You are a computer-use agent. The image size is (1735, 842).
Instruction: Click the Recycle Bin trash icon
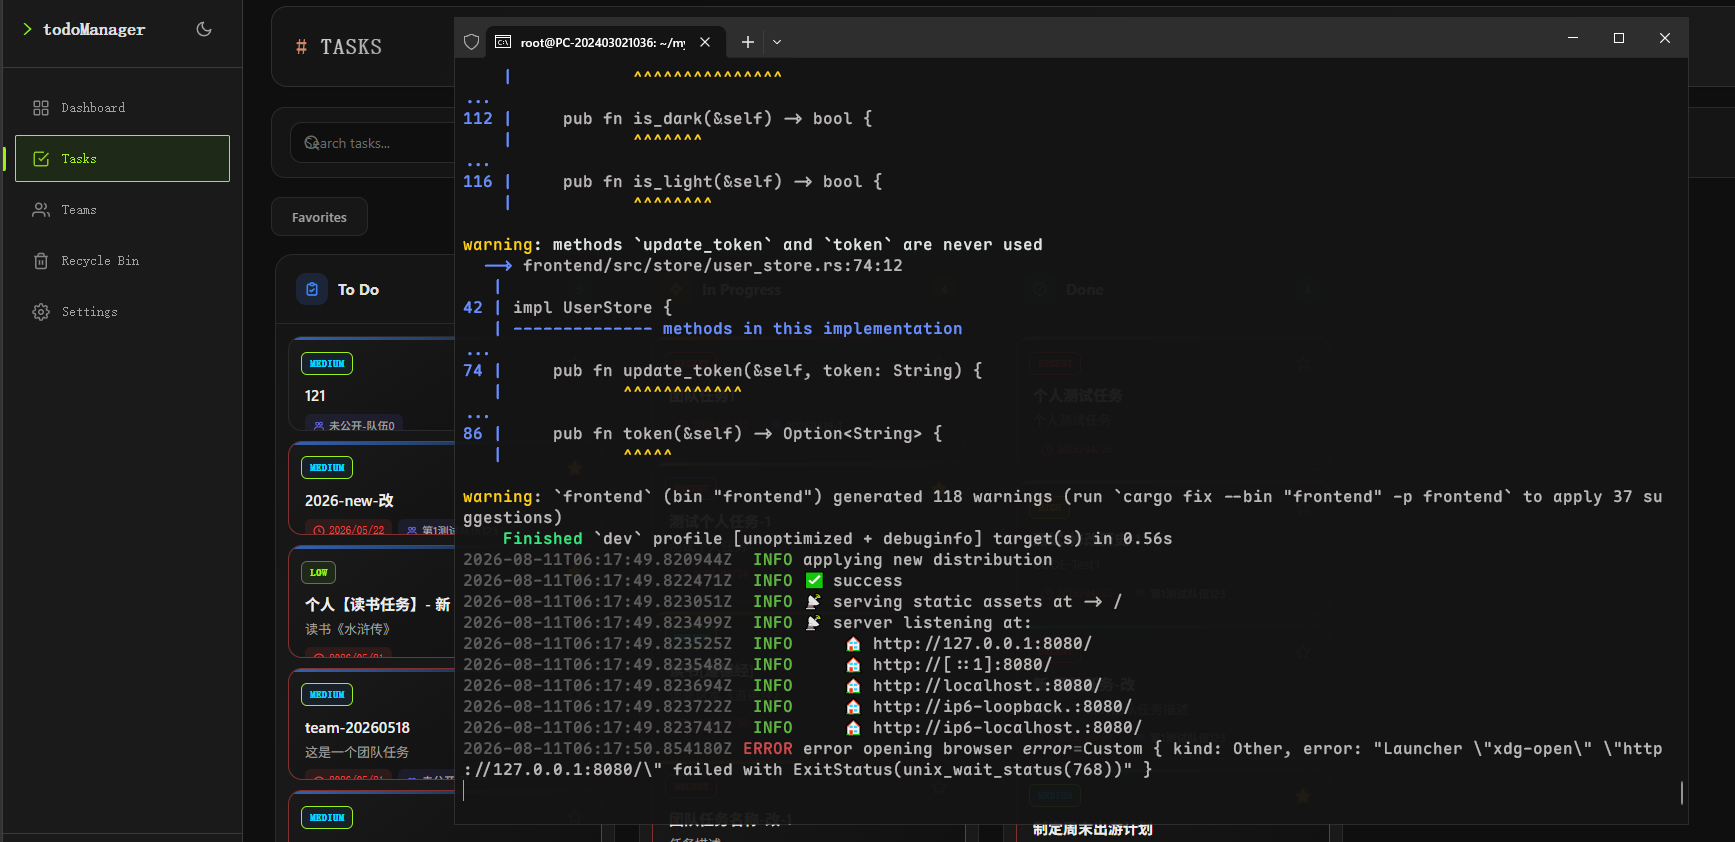pyautogui.click(x=41, y=261)
